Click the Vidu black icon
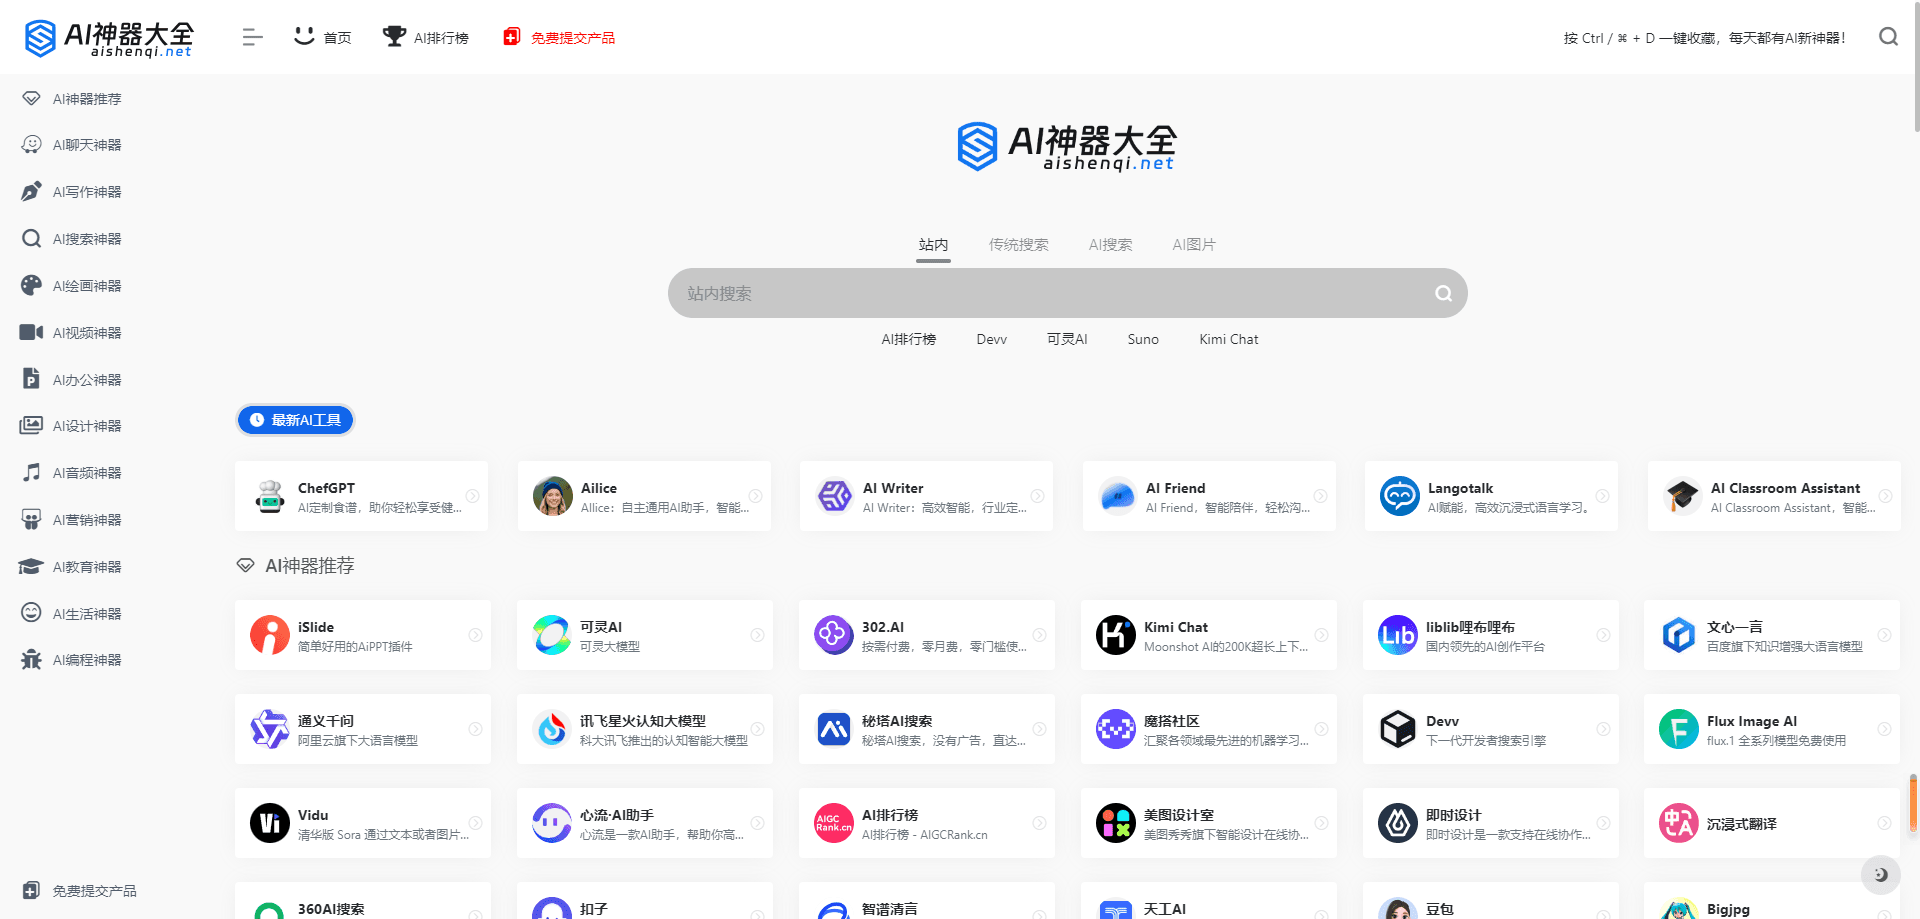The image size is (1920, 919). point(270,823)
